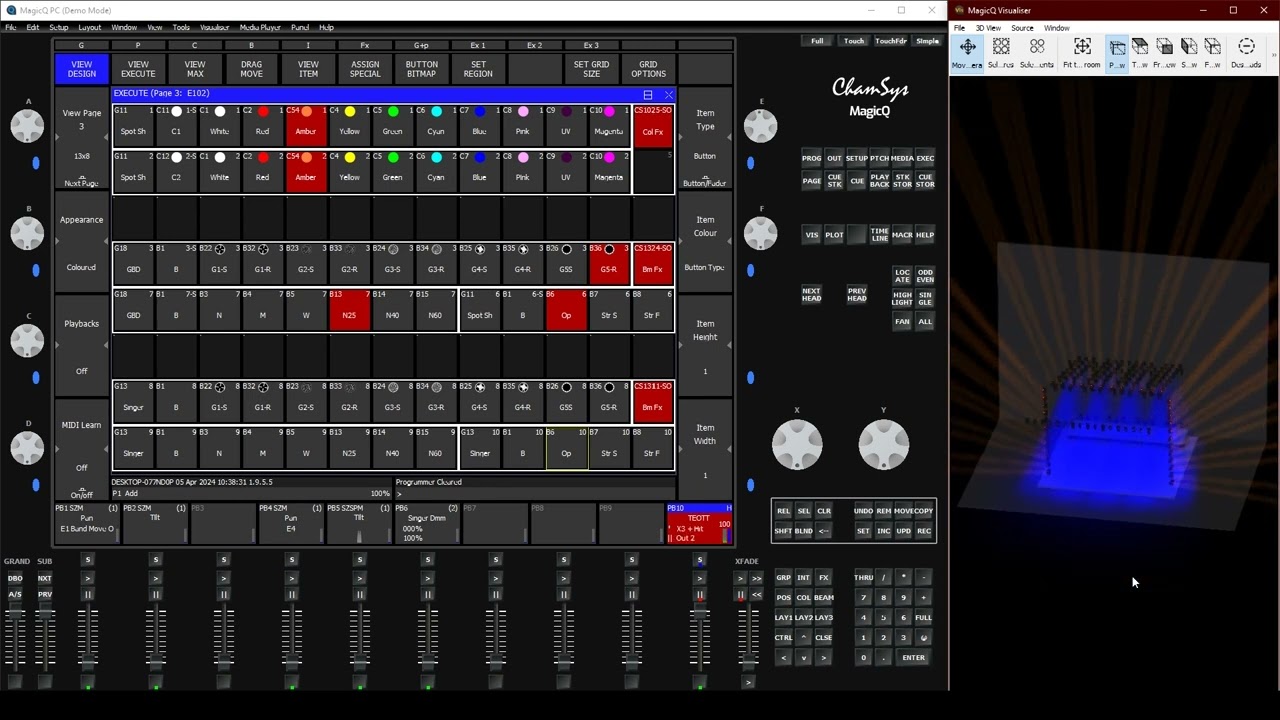
Task: Click VIEW EXECUTE soft button
Action: tap(138, 69)
